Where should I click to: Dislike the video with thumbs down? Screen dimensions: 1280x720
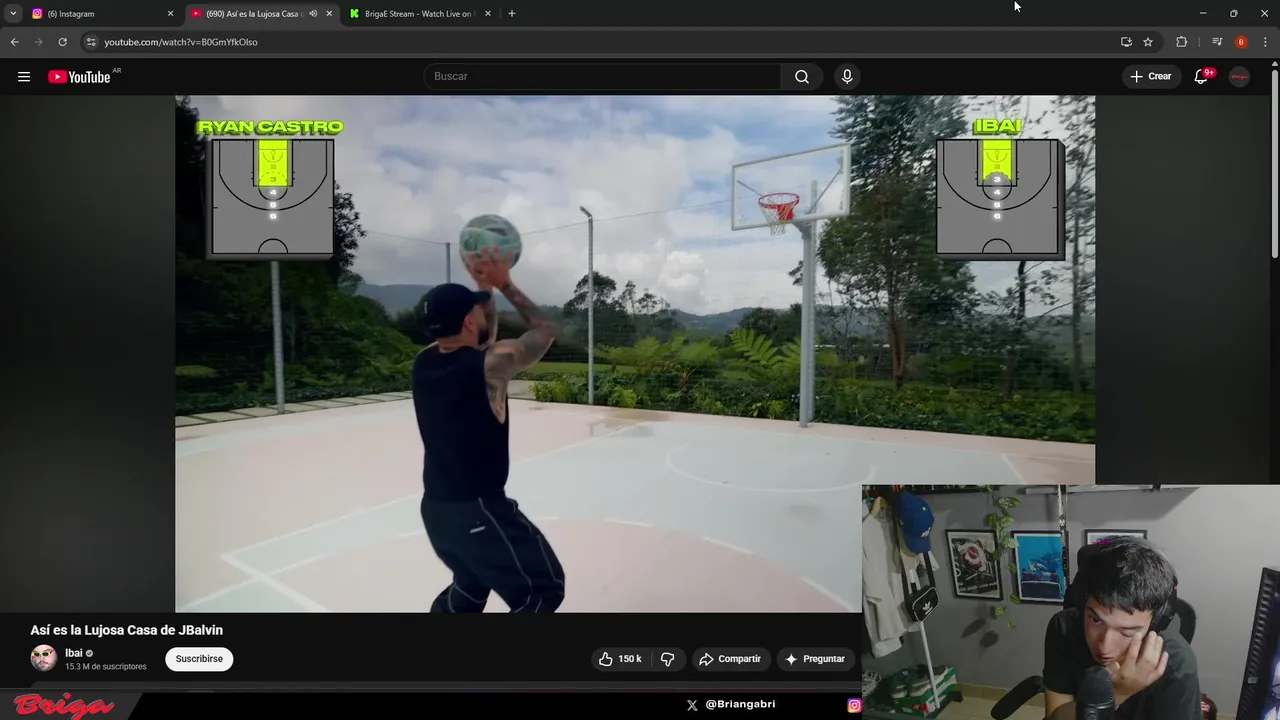(x=667, y=659)
